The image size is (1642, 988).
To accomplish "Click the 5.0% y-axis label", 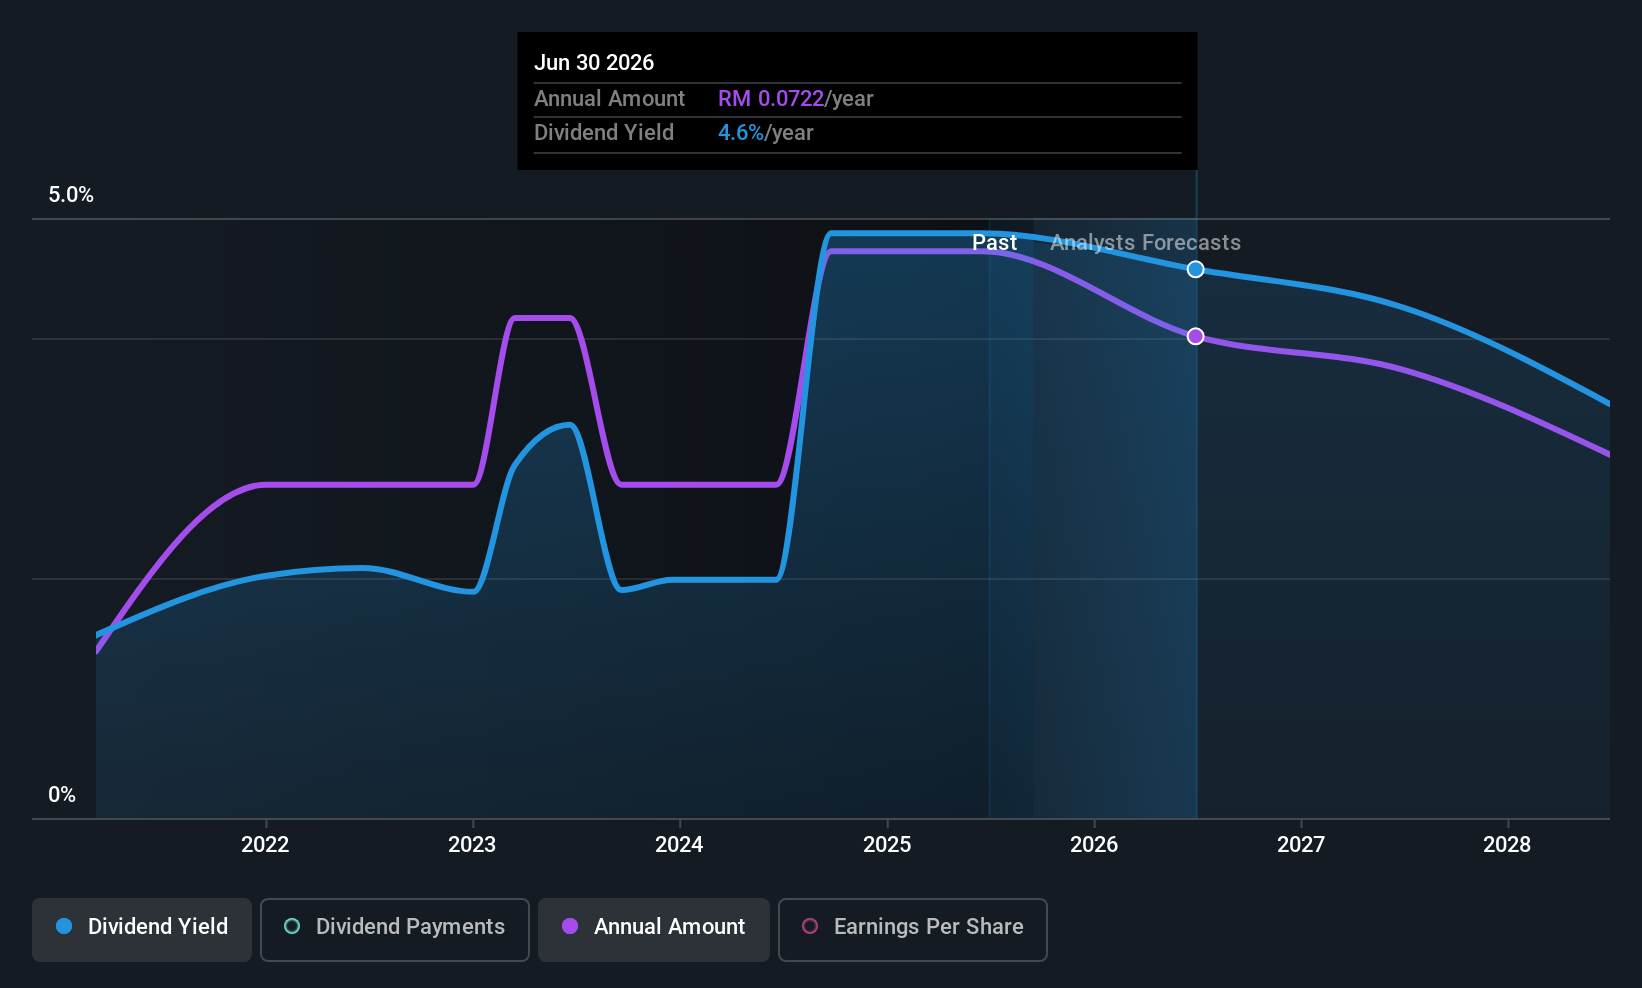I will (x=71, y=195).
